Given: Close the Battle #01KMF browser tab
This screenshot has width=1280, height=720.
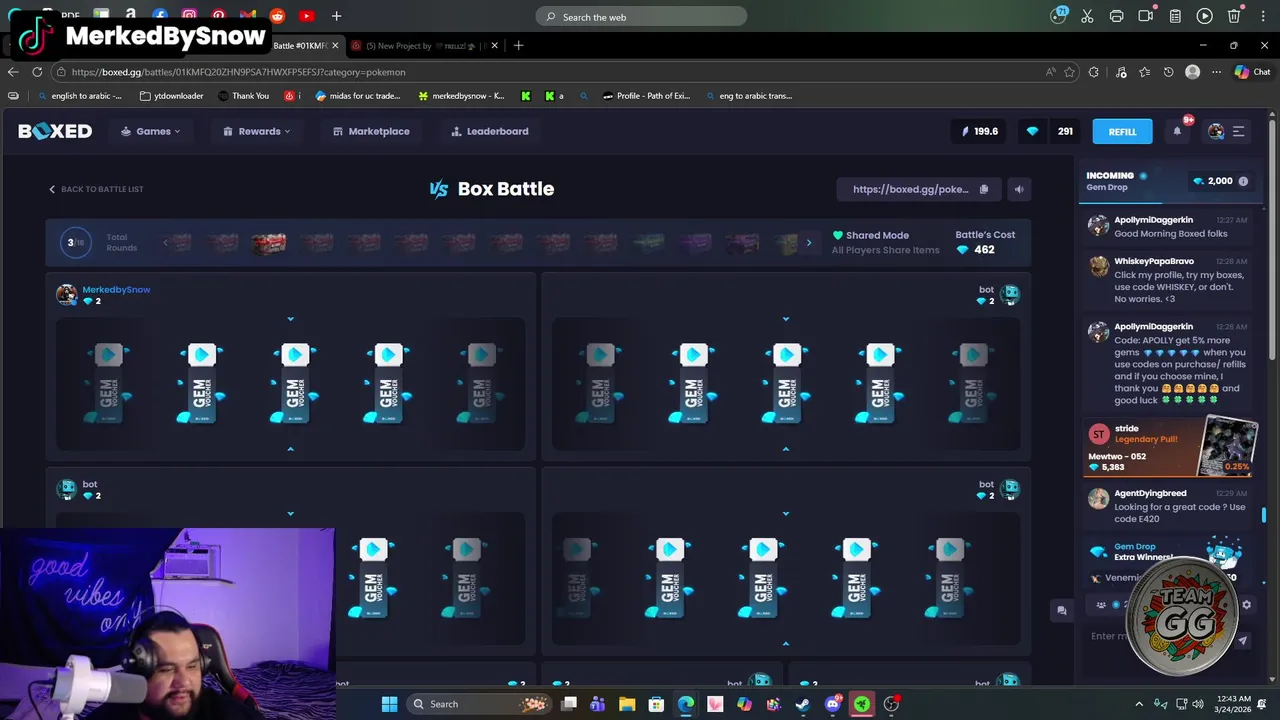Looking at the screenshot, I should 335,45.
